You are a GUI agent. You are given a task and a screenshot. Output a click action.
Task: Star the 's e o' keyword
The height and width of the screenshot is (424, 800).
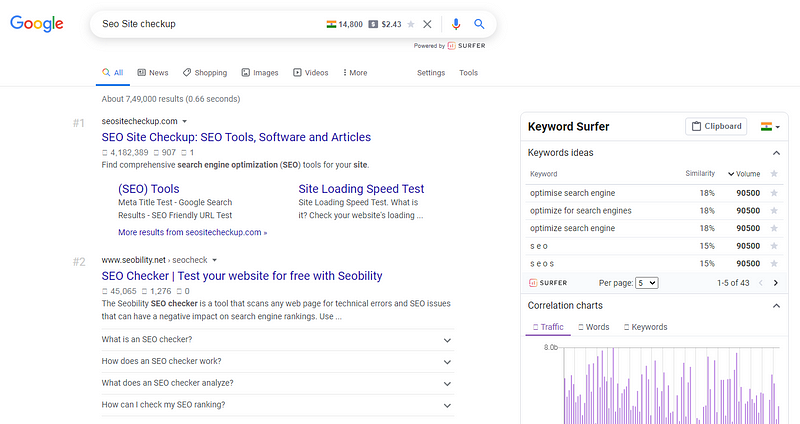[x=774, y=246]
